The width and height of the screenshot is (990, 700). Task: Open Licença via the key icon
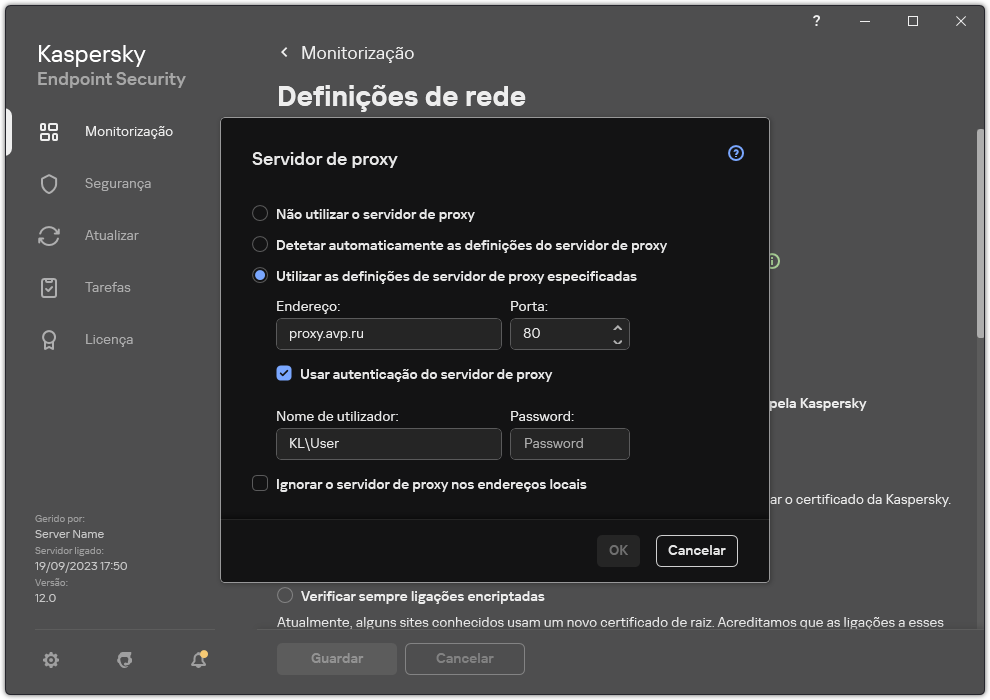point(49,339)
